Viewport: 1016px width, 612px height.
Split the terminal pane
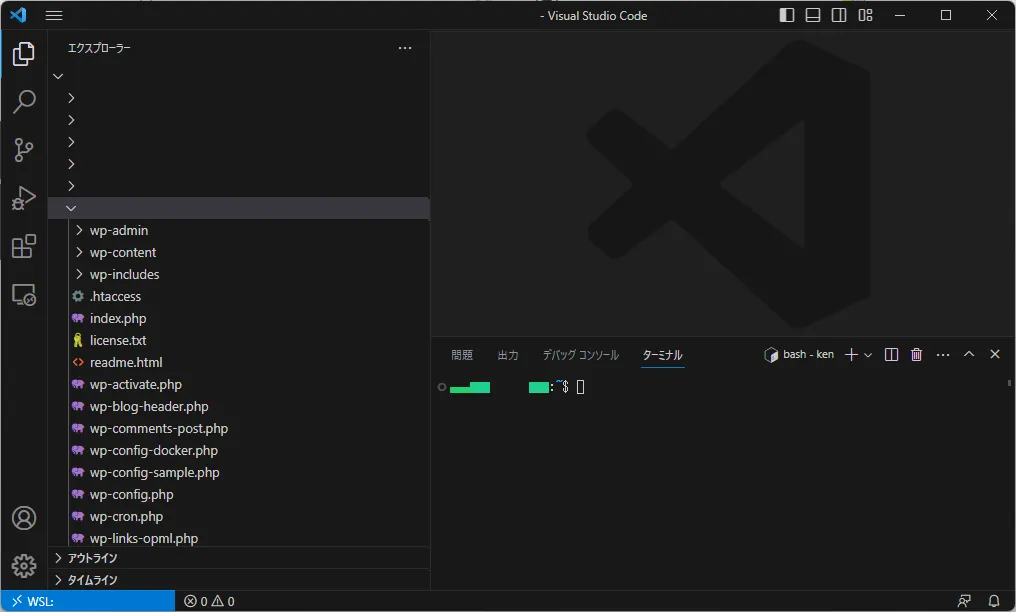(891, 355)
